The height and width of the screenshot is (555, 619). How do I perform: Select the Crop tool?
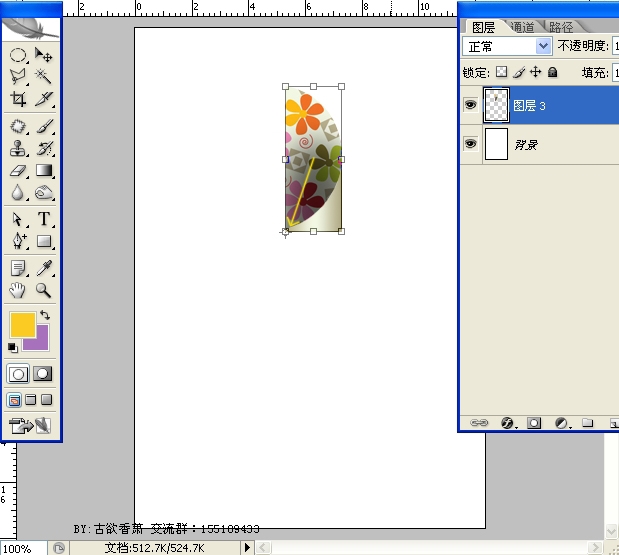(x=18, y=99)
